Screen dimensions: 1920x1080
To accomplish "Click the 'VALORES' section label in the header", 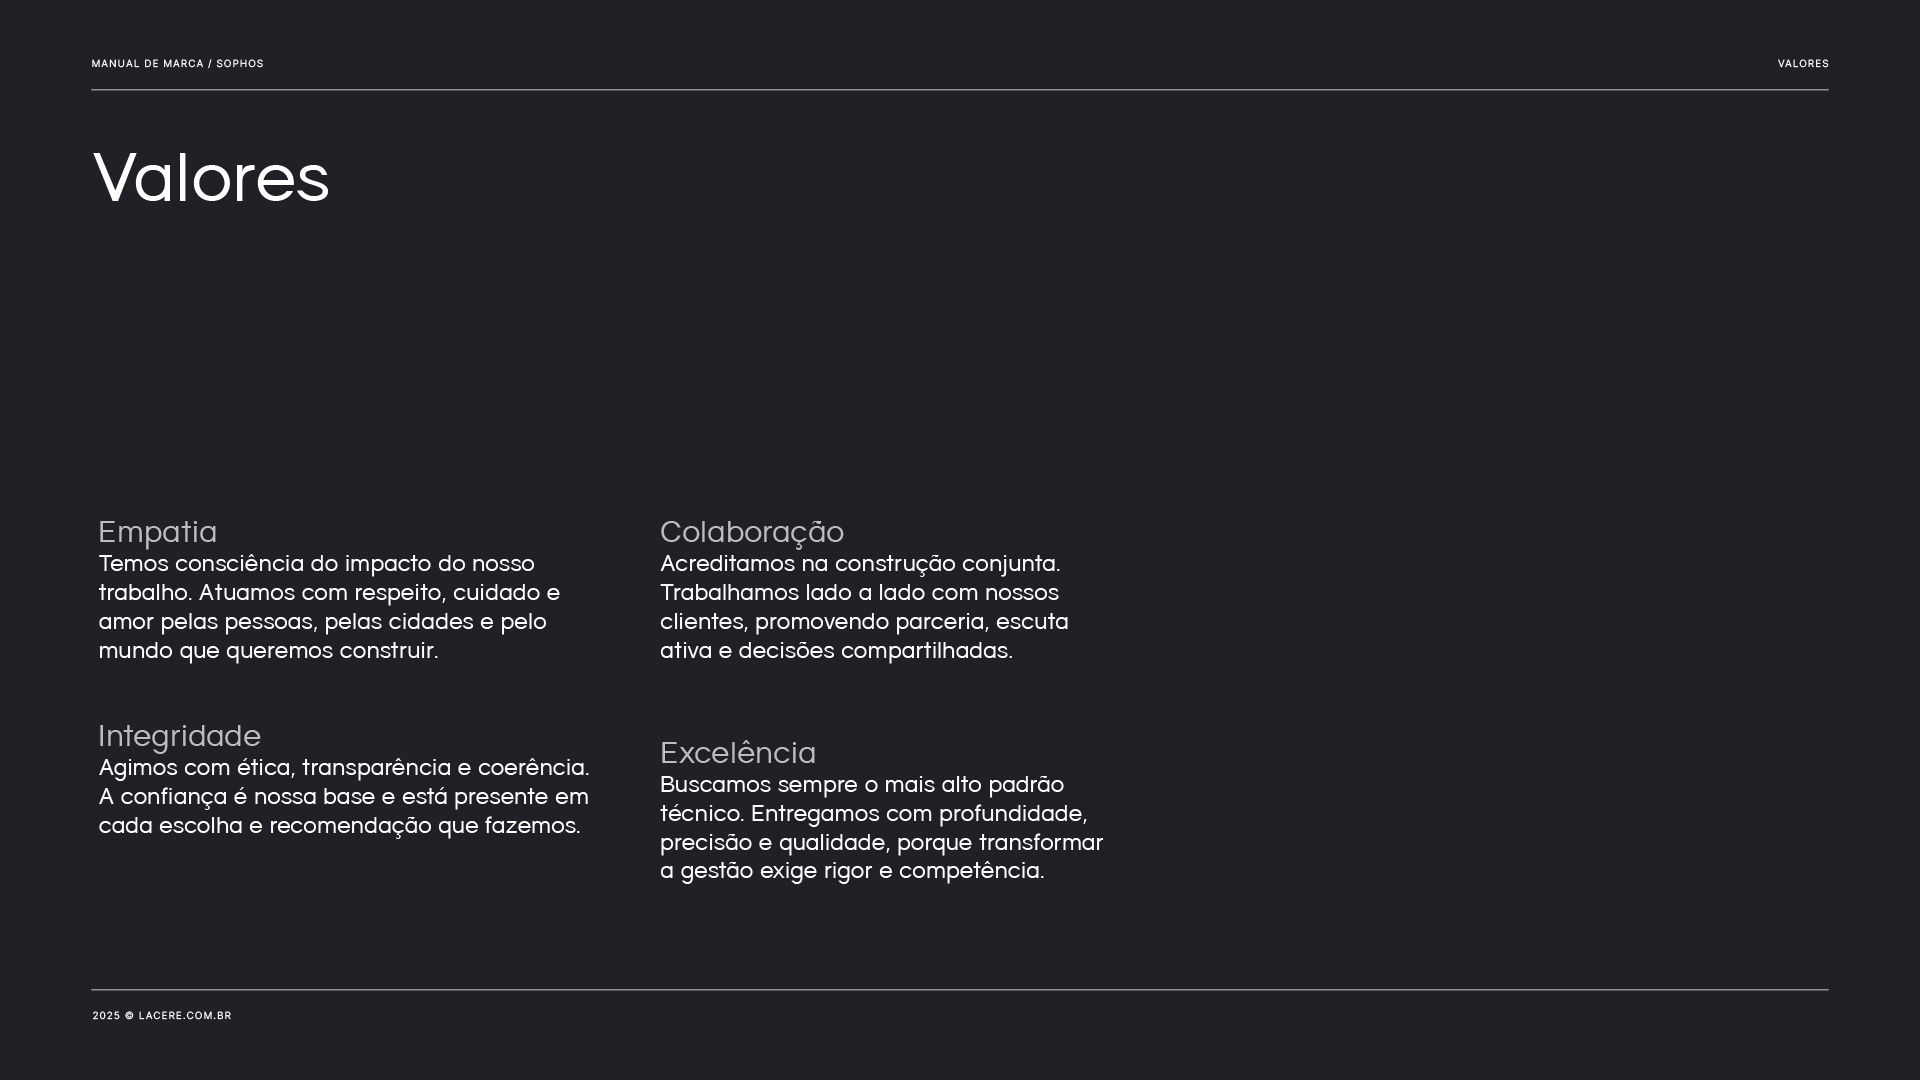I will 1803,64.
